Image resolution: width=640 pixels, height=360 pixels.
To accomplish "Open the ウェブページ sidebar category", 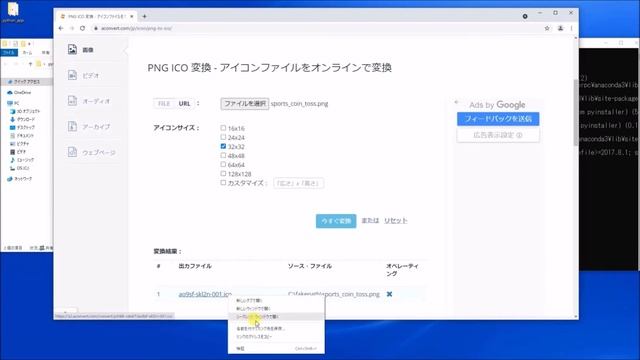I will (x=91, y=152).
